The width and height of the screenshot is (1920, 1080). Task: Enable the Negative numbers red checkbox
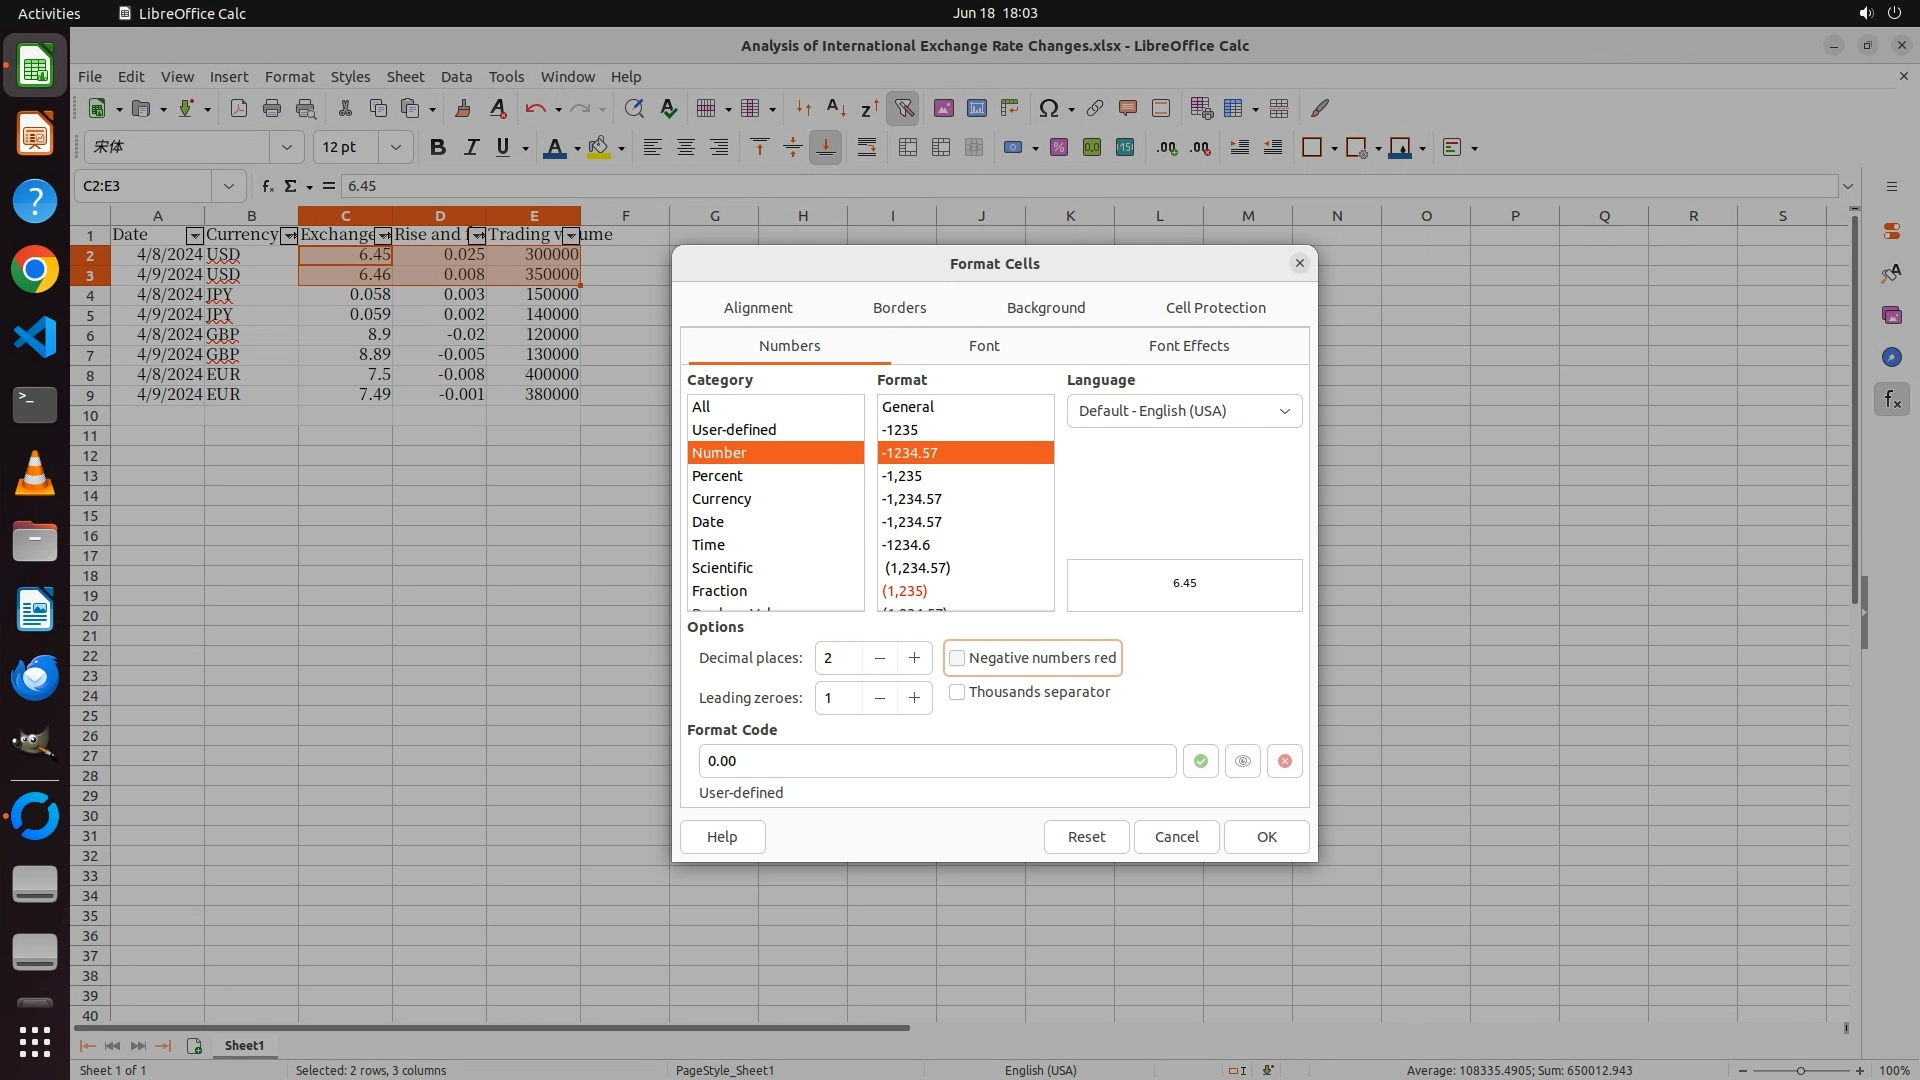pyautogui.click(x=957, y=658)
